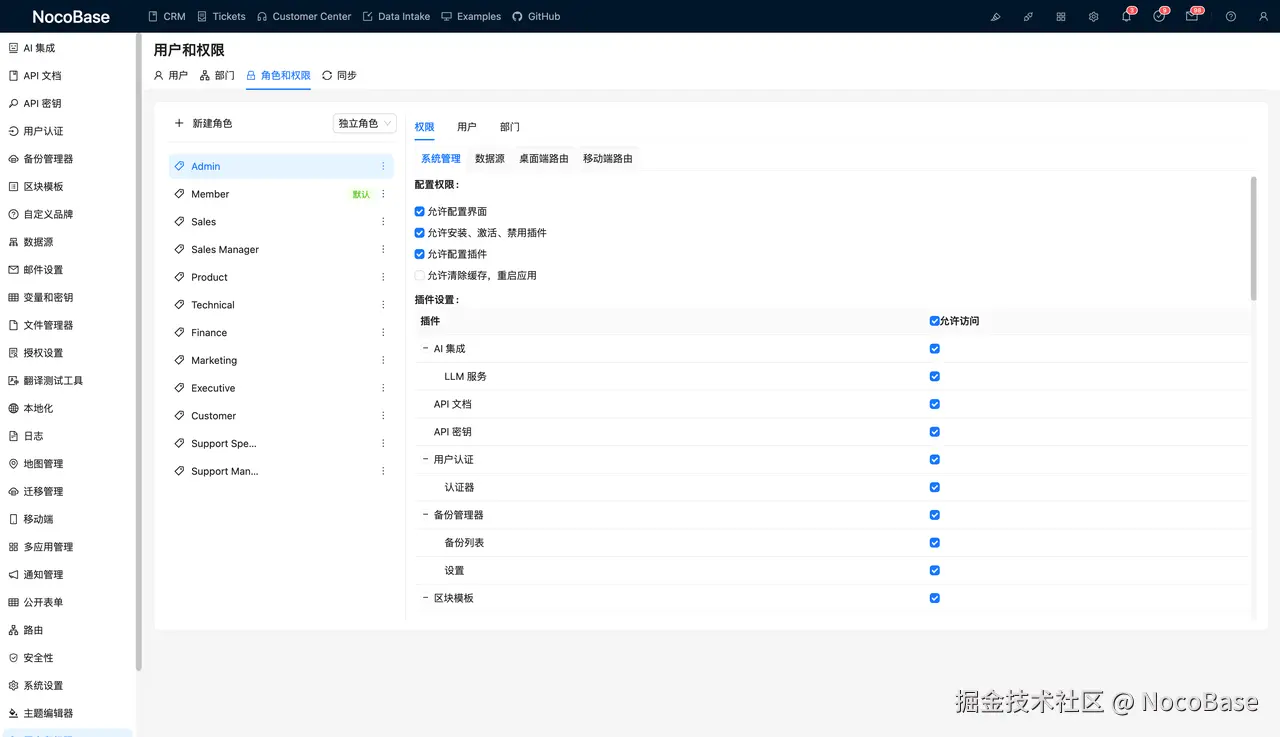Click the left sidebar scrollbar
The width and height of the screenshot is (1280, 737).
139,350
